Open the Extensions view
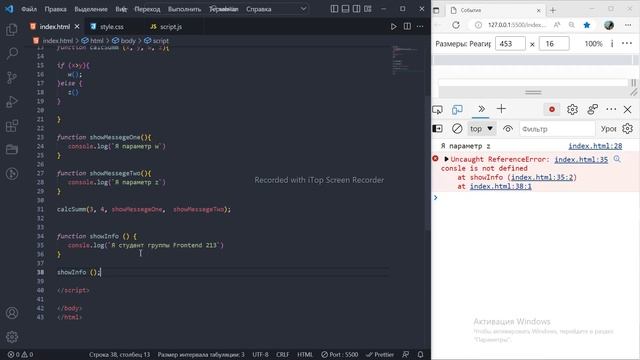The height and width of the screenshot is (360, 640). click(x=12, y=125)
